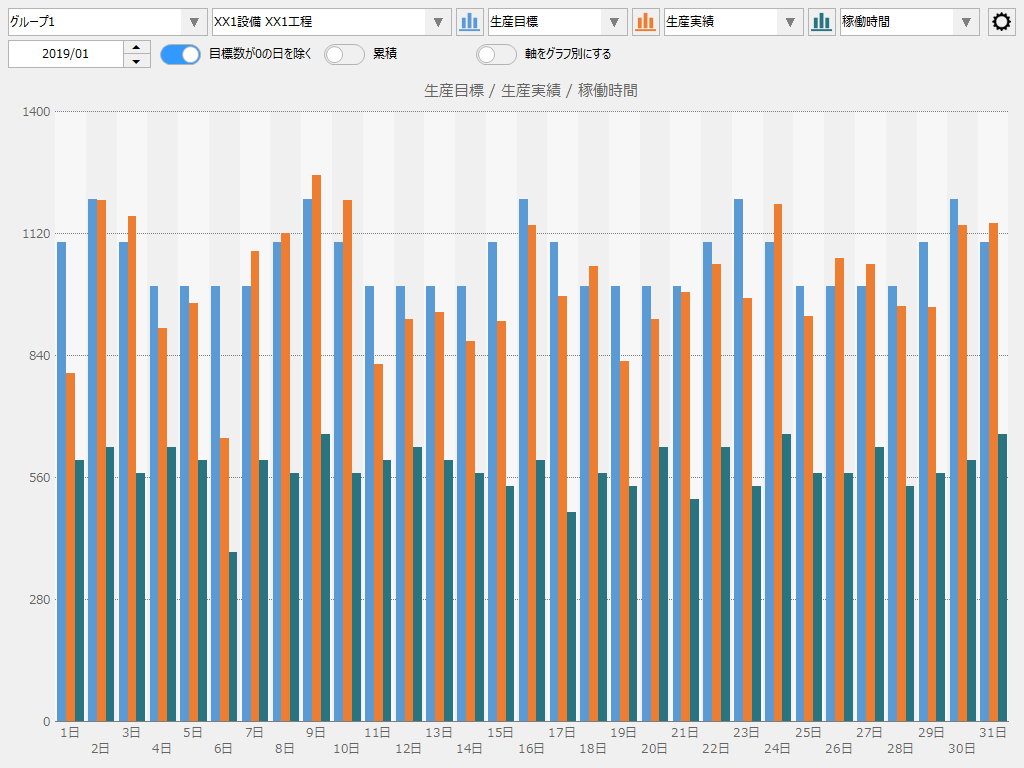Click the 1120 y-axis label
The height and width of the screenshot is (768, 1024).
(x=37, y=234)
